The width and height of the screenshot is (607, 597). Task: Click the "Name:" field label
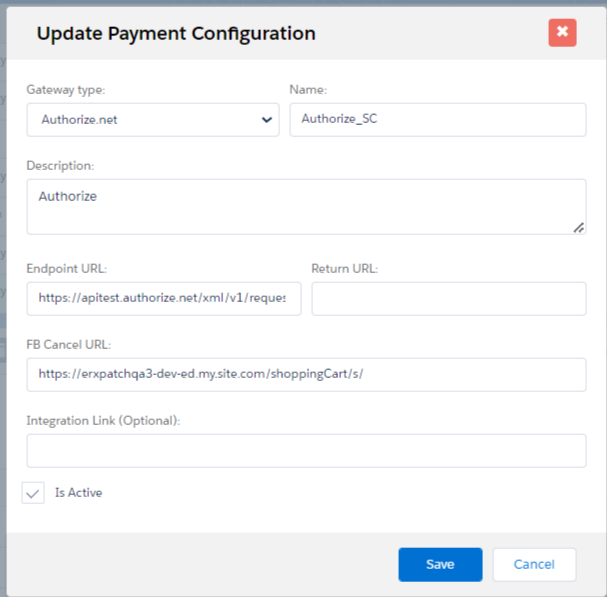[x=309, y=90]
